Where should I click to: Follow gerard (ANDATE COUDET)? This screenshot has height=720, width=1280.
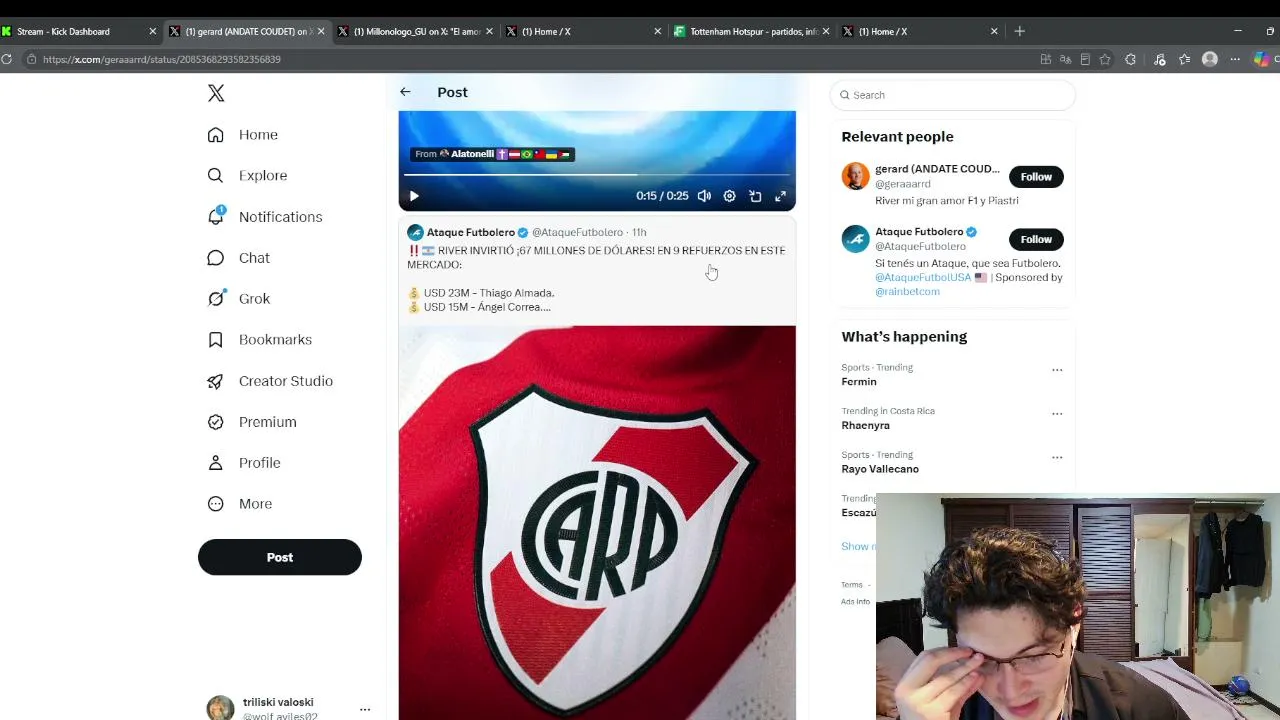coord(1036,177)
